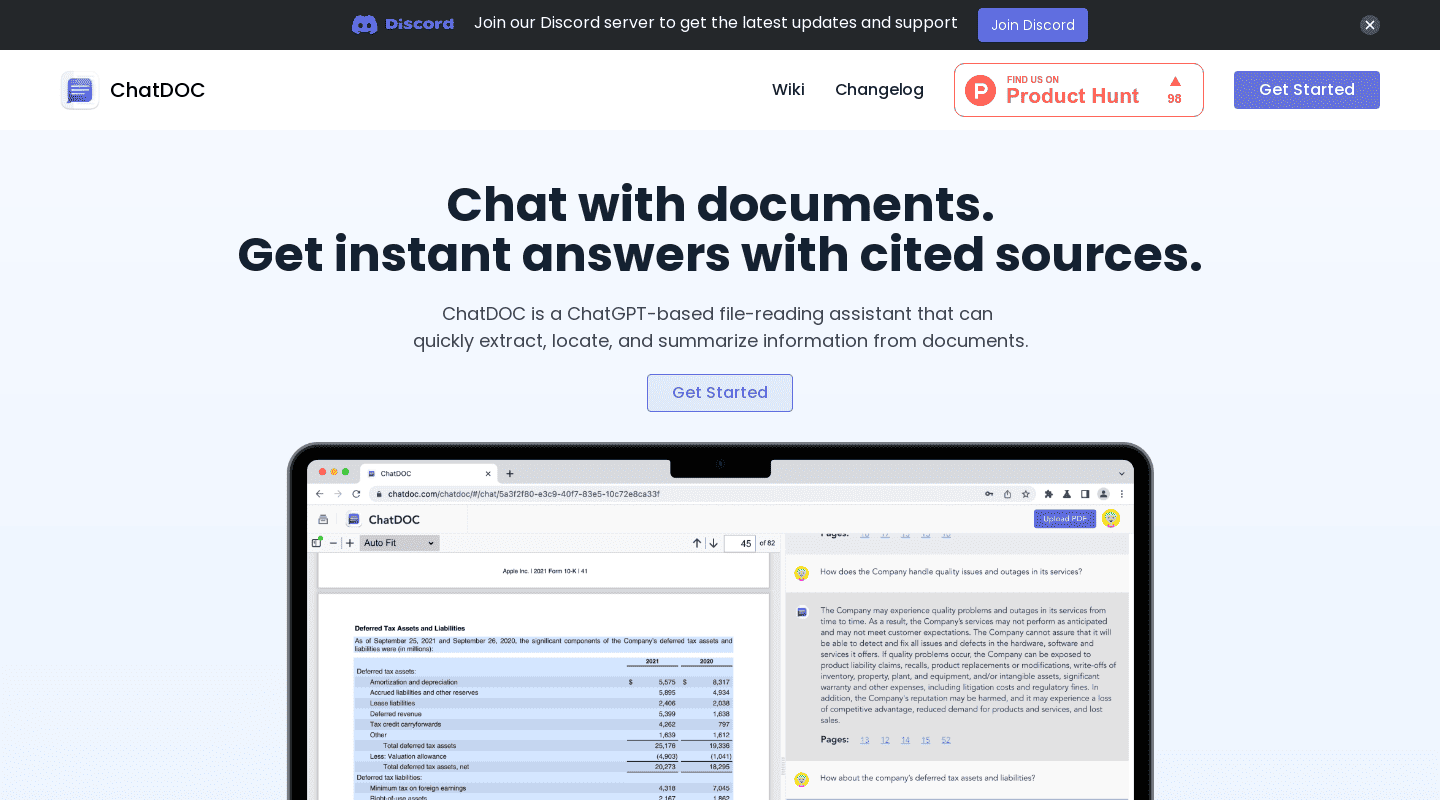
Task: Click Get Started in the top navigation
Action: click(x=1307, y=90)
